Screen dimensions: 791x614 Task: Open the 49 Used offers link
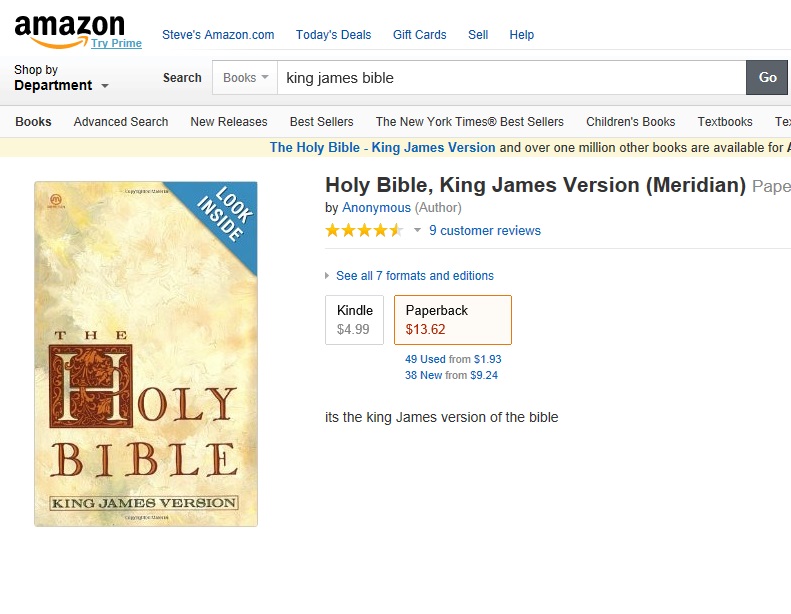pos(425,359)
